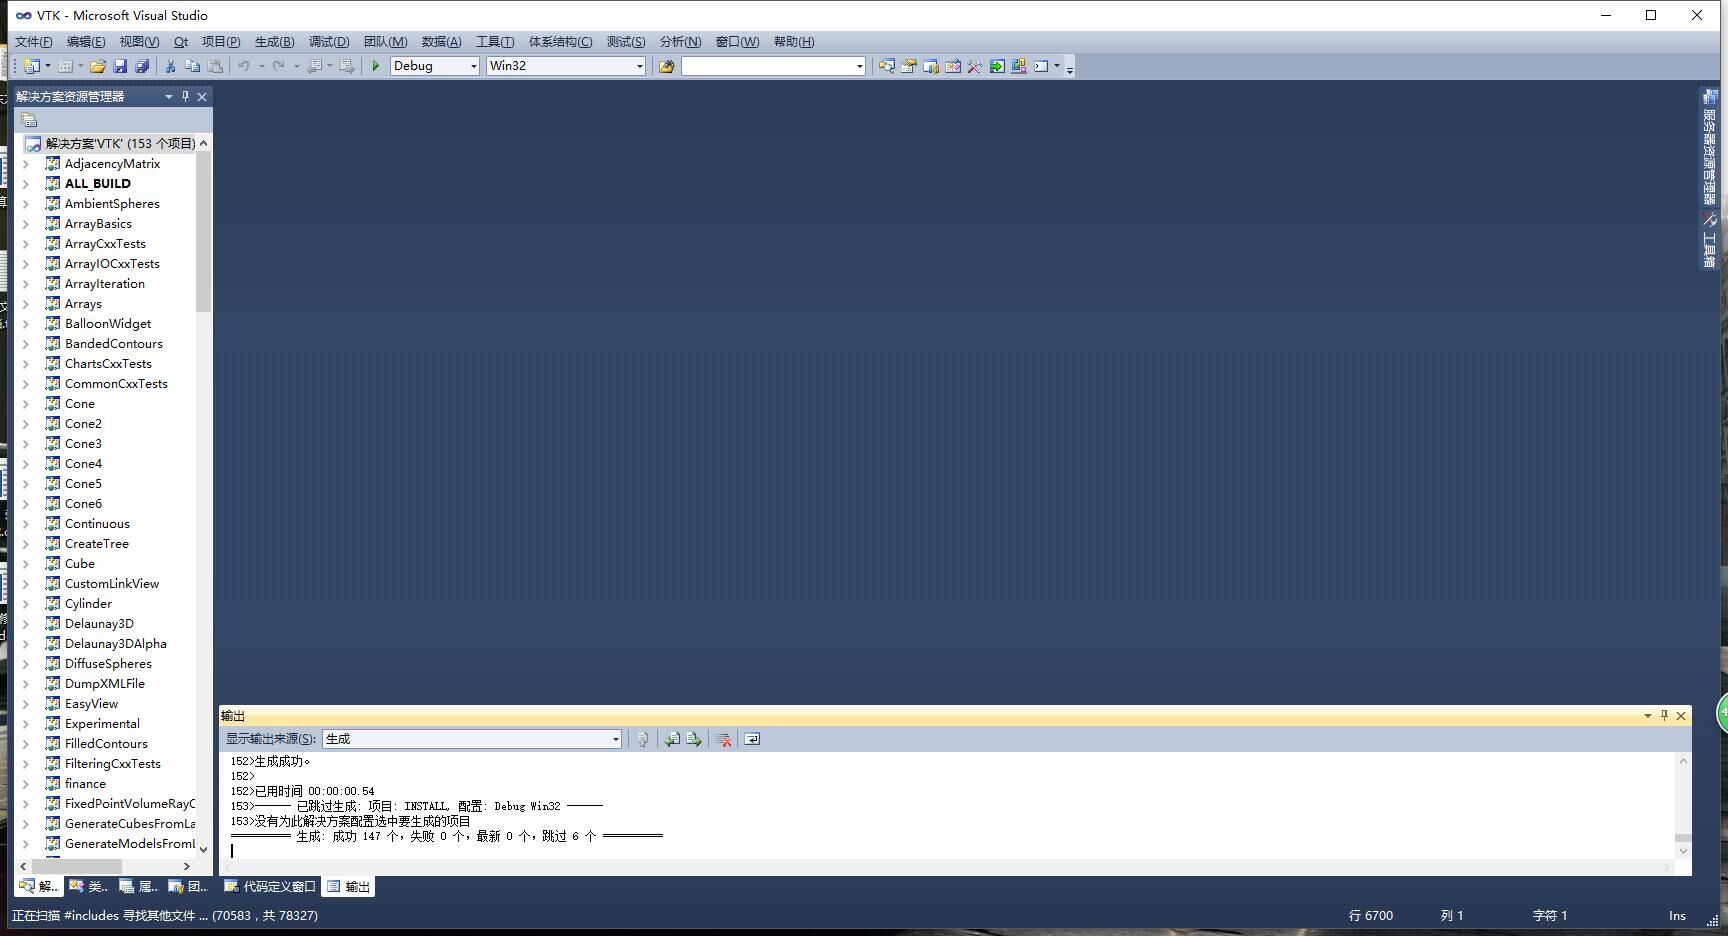Click the Solution Explorer horizontal scroll right arrow
Image resolution: width=1728 pixels, height=936 pixels.
click(186, 866)
